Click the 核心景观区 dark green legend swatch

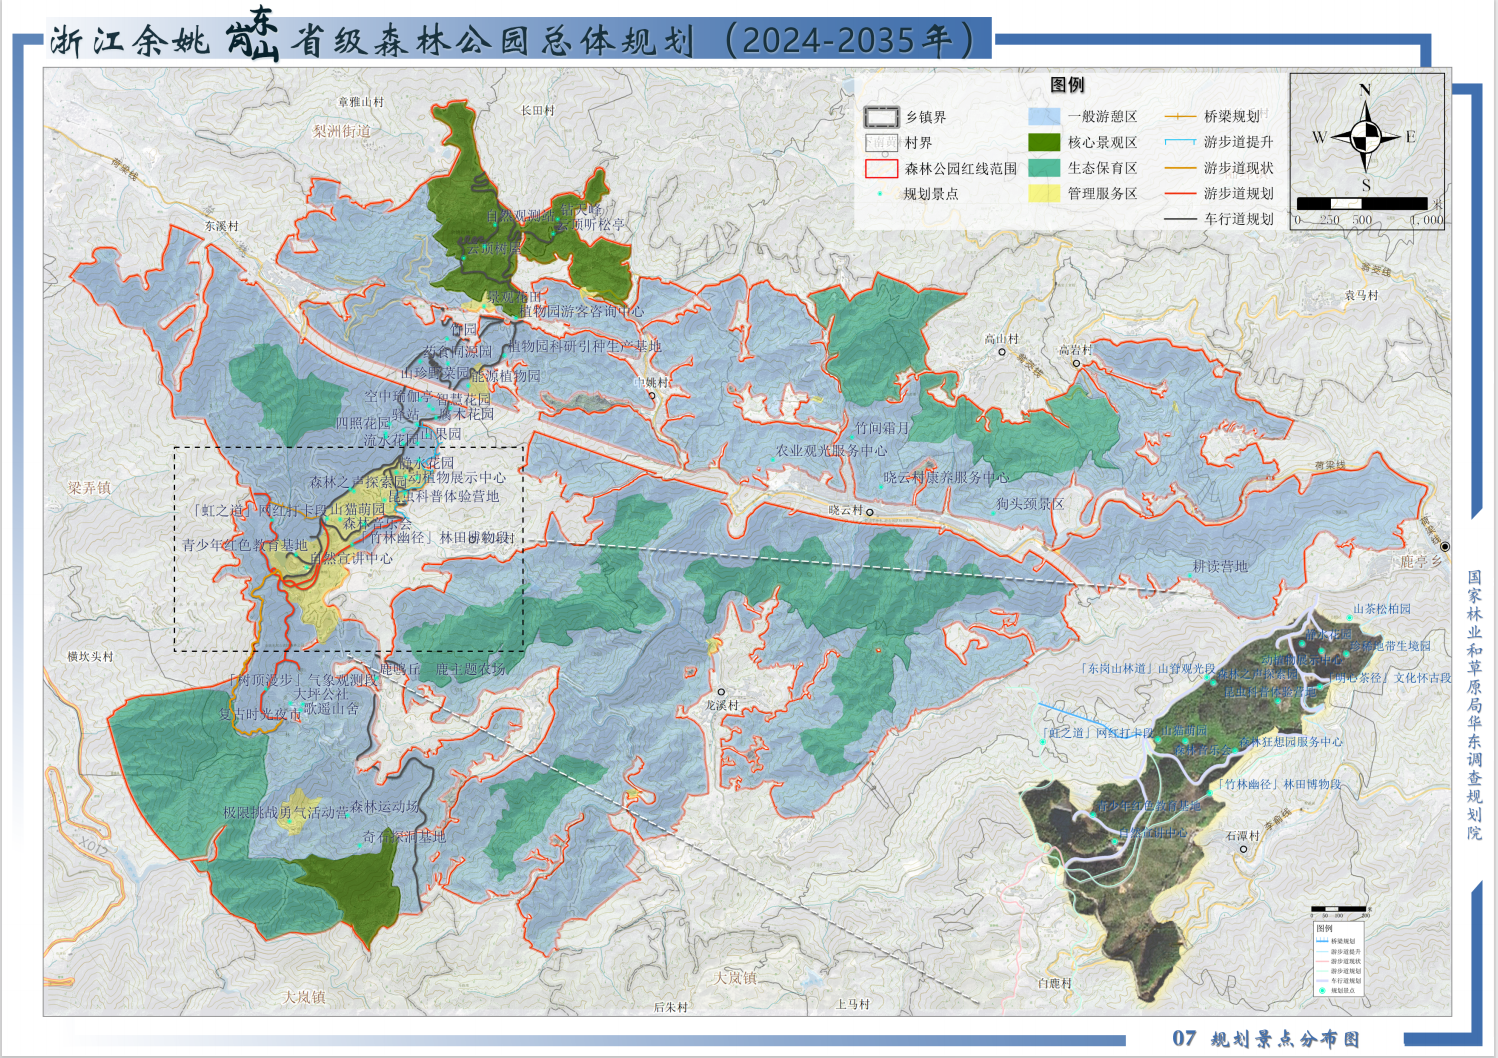pos(1044,142)
